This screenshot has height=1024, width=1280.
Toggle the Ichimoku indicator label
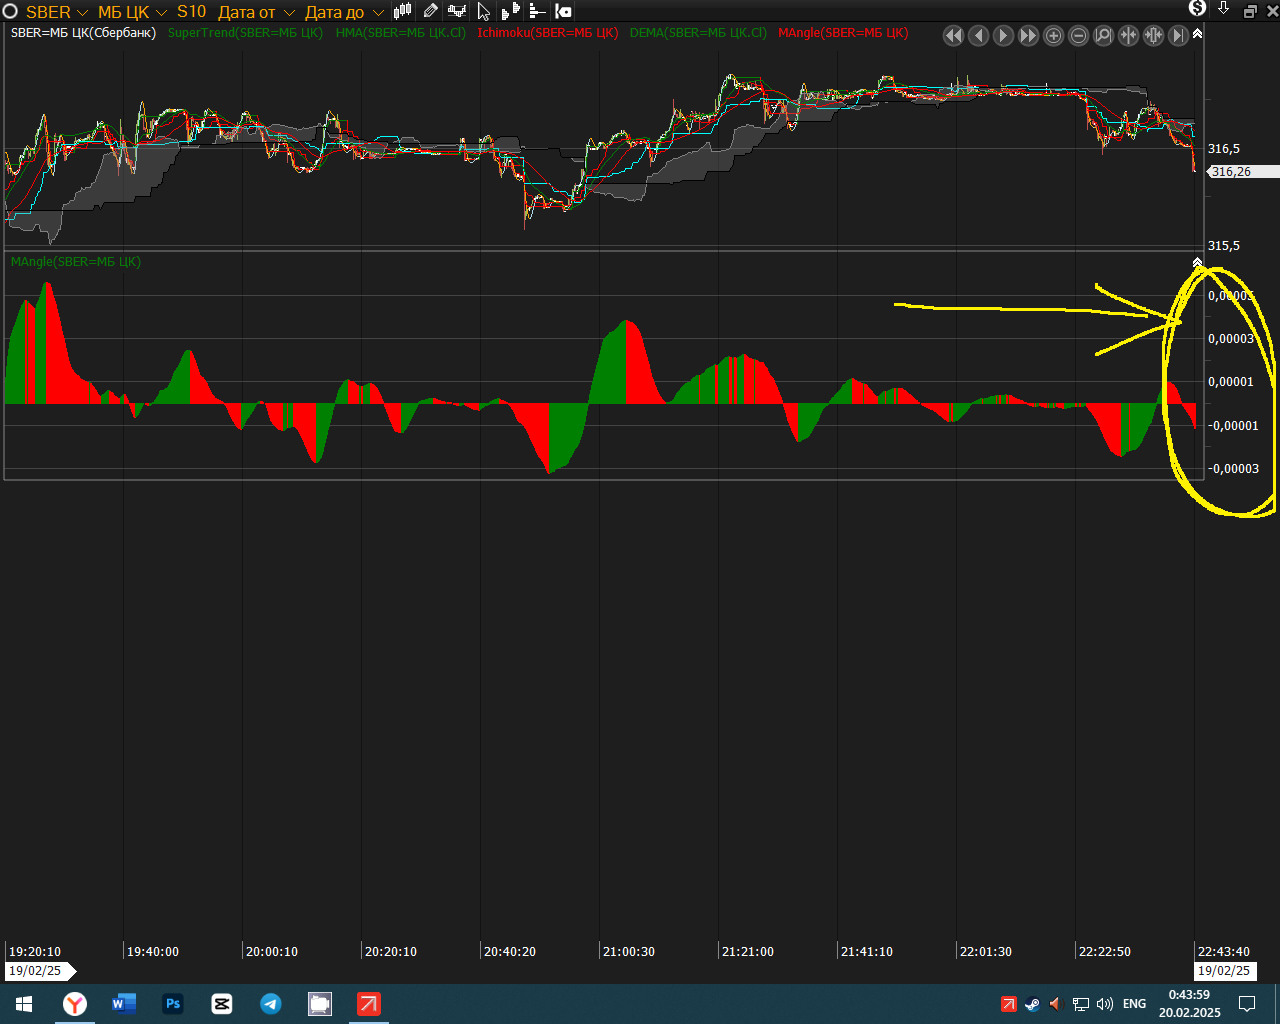[x=547, y=33]
